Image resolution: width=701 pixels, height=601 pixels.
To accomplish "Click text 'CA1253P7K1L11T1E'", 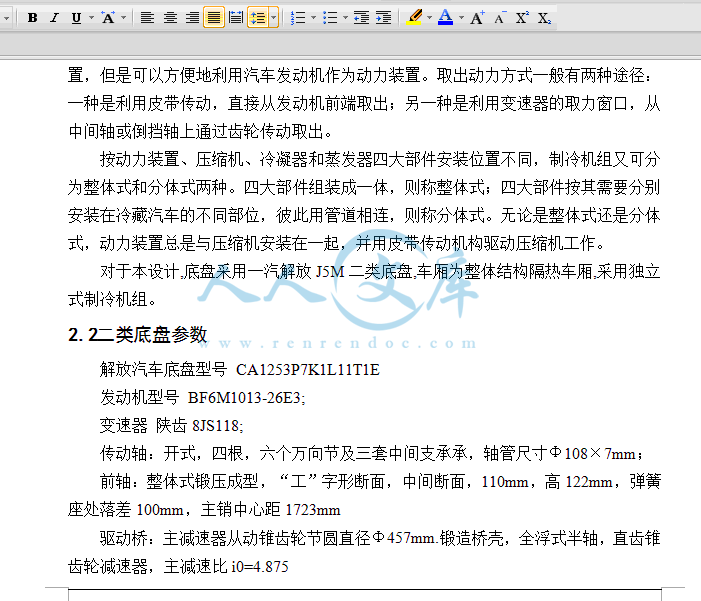I will [x=308, y=370].
